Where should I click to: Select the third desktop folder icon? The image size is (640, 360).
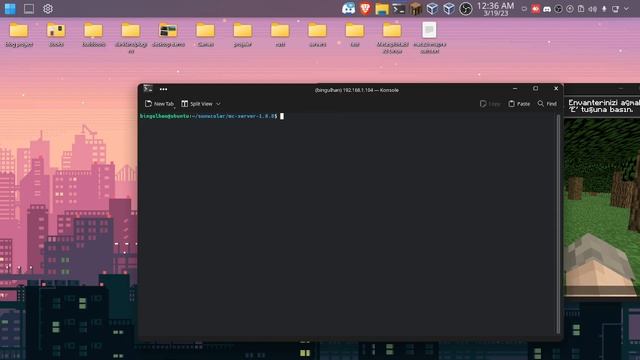93,35
